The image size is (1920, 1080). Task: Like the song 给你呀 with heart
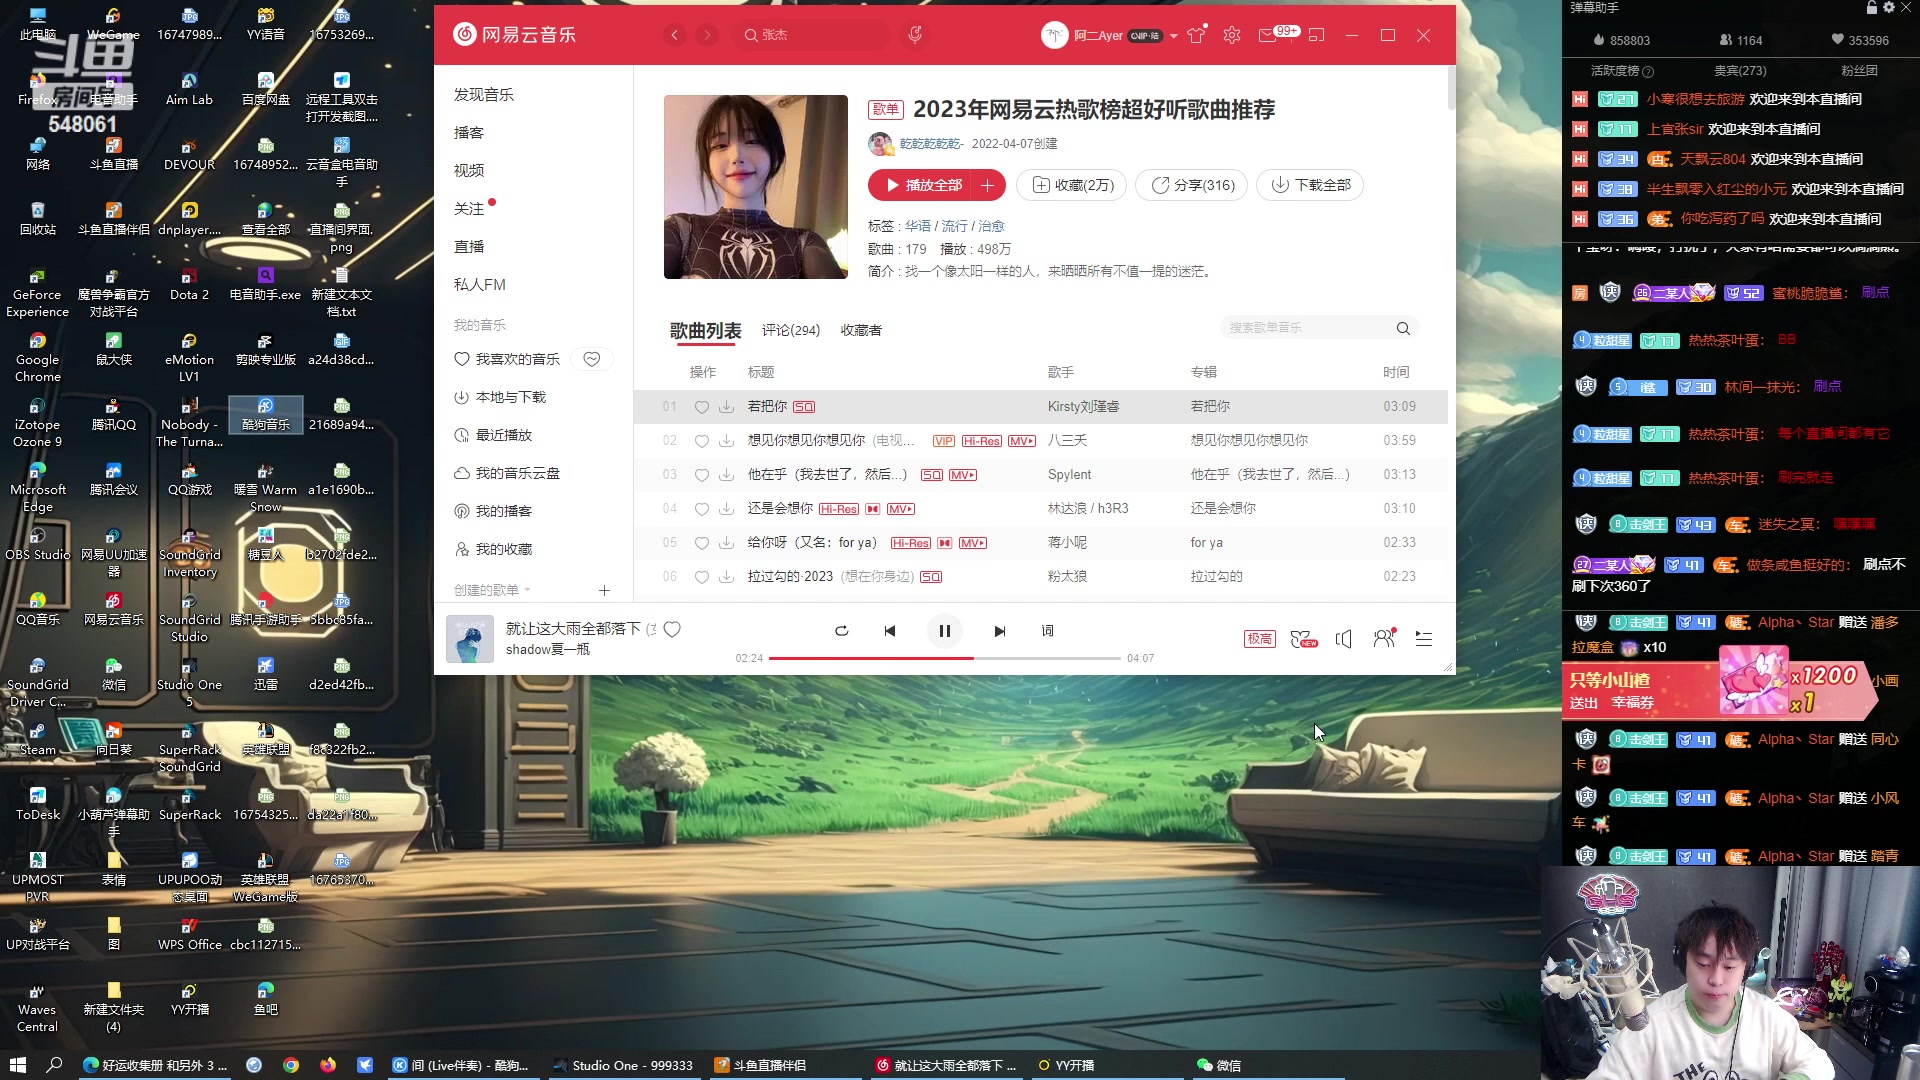click(702, 543)
